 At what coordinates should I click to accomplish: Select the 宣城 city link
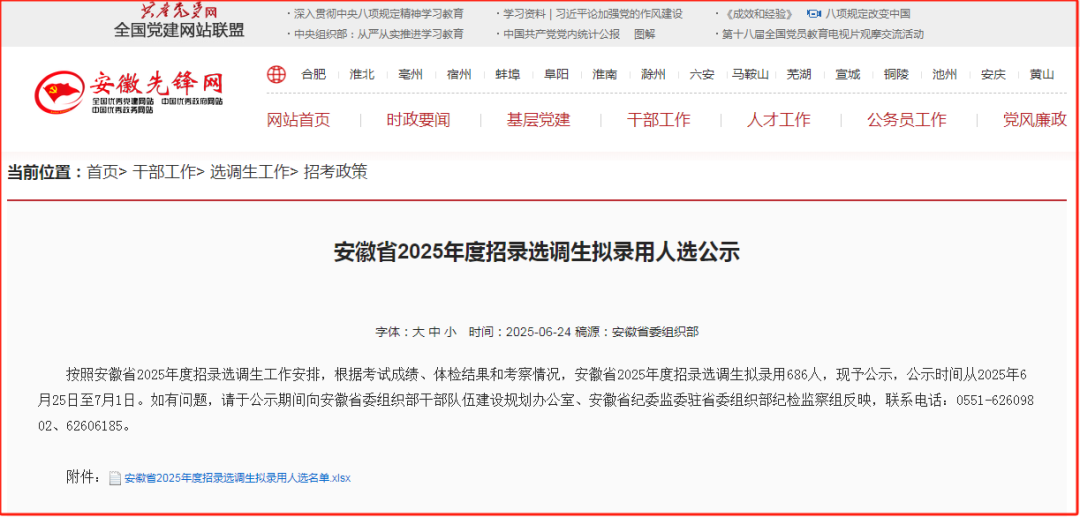coord(847,74)
